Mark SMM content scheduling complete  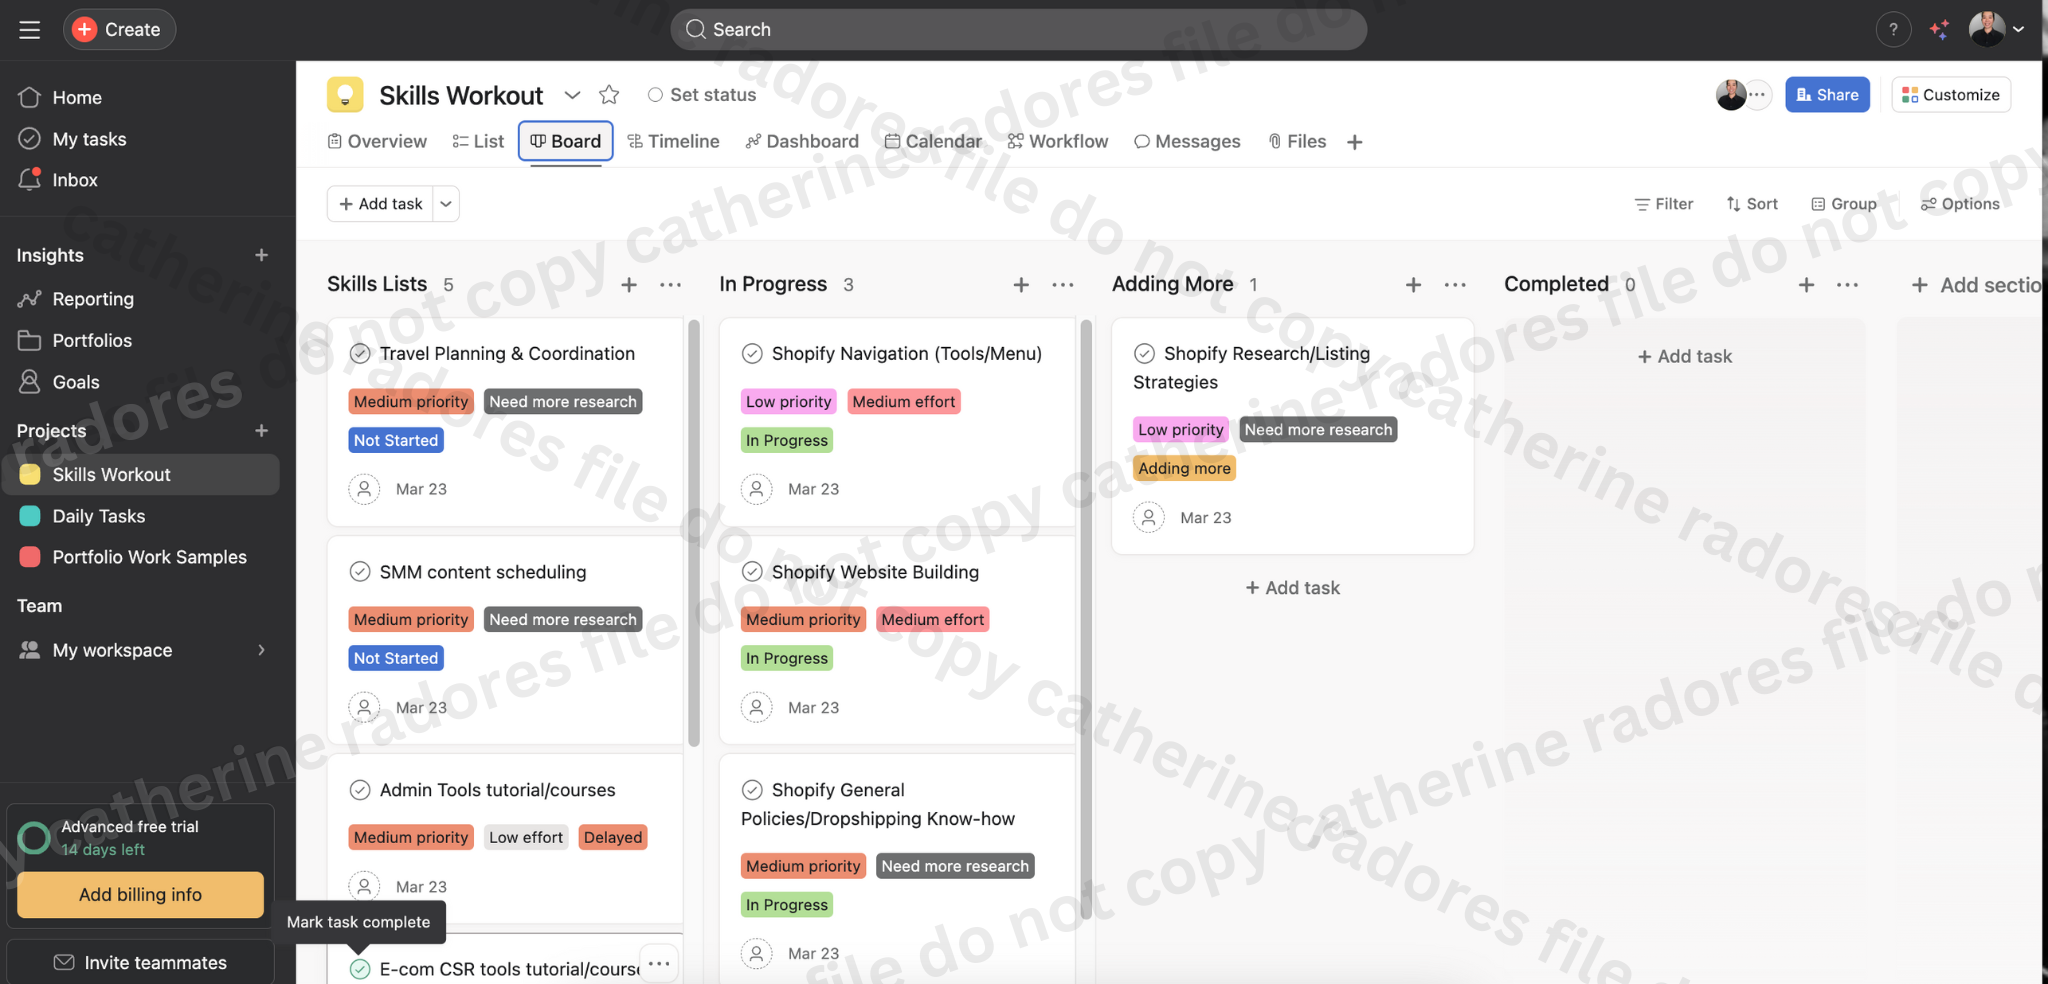pyautogui.click(x=360, y=571)
